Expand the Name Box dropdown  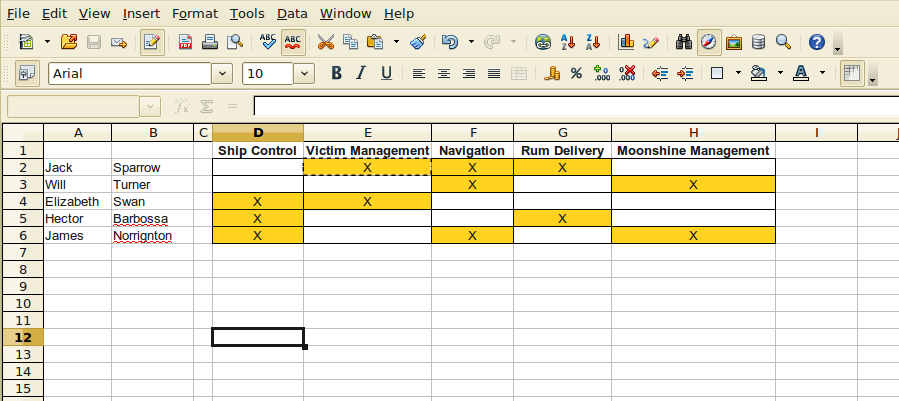(x=150, y=106)
